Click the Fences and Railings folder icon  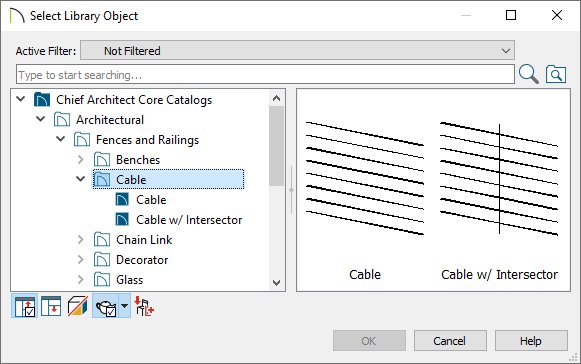pos(82,140)
